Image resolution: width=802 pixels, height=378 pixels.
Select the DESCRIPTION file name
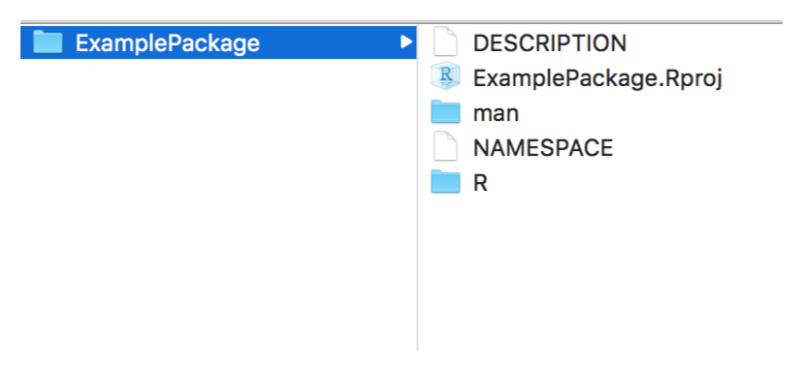pos(550,43)
